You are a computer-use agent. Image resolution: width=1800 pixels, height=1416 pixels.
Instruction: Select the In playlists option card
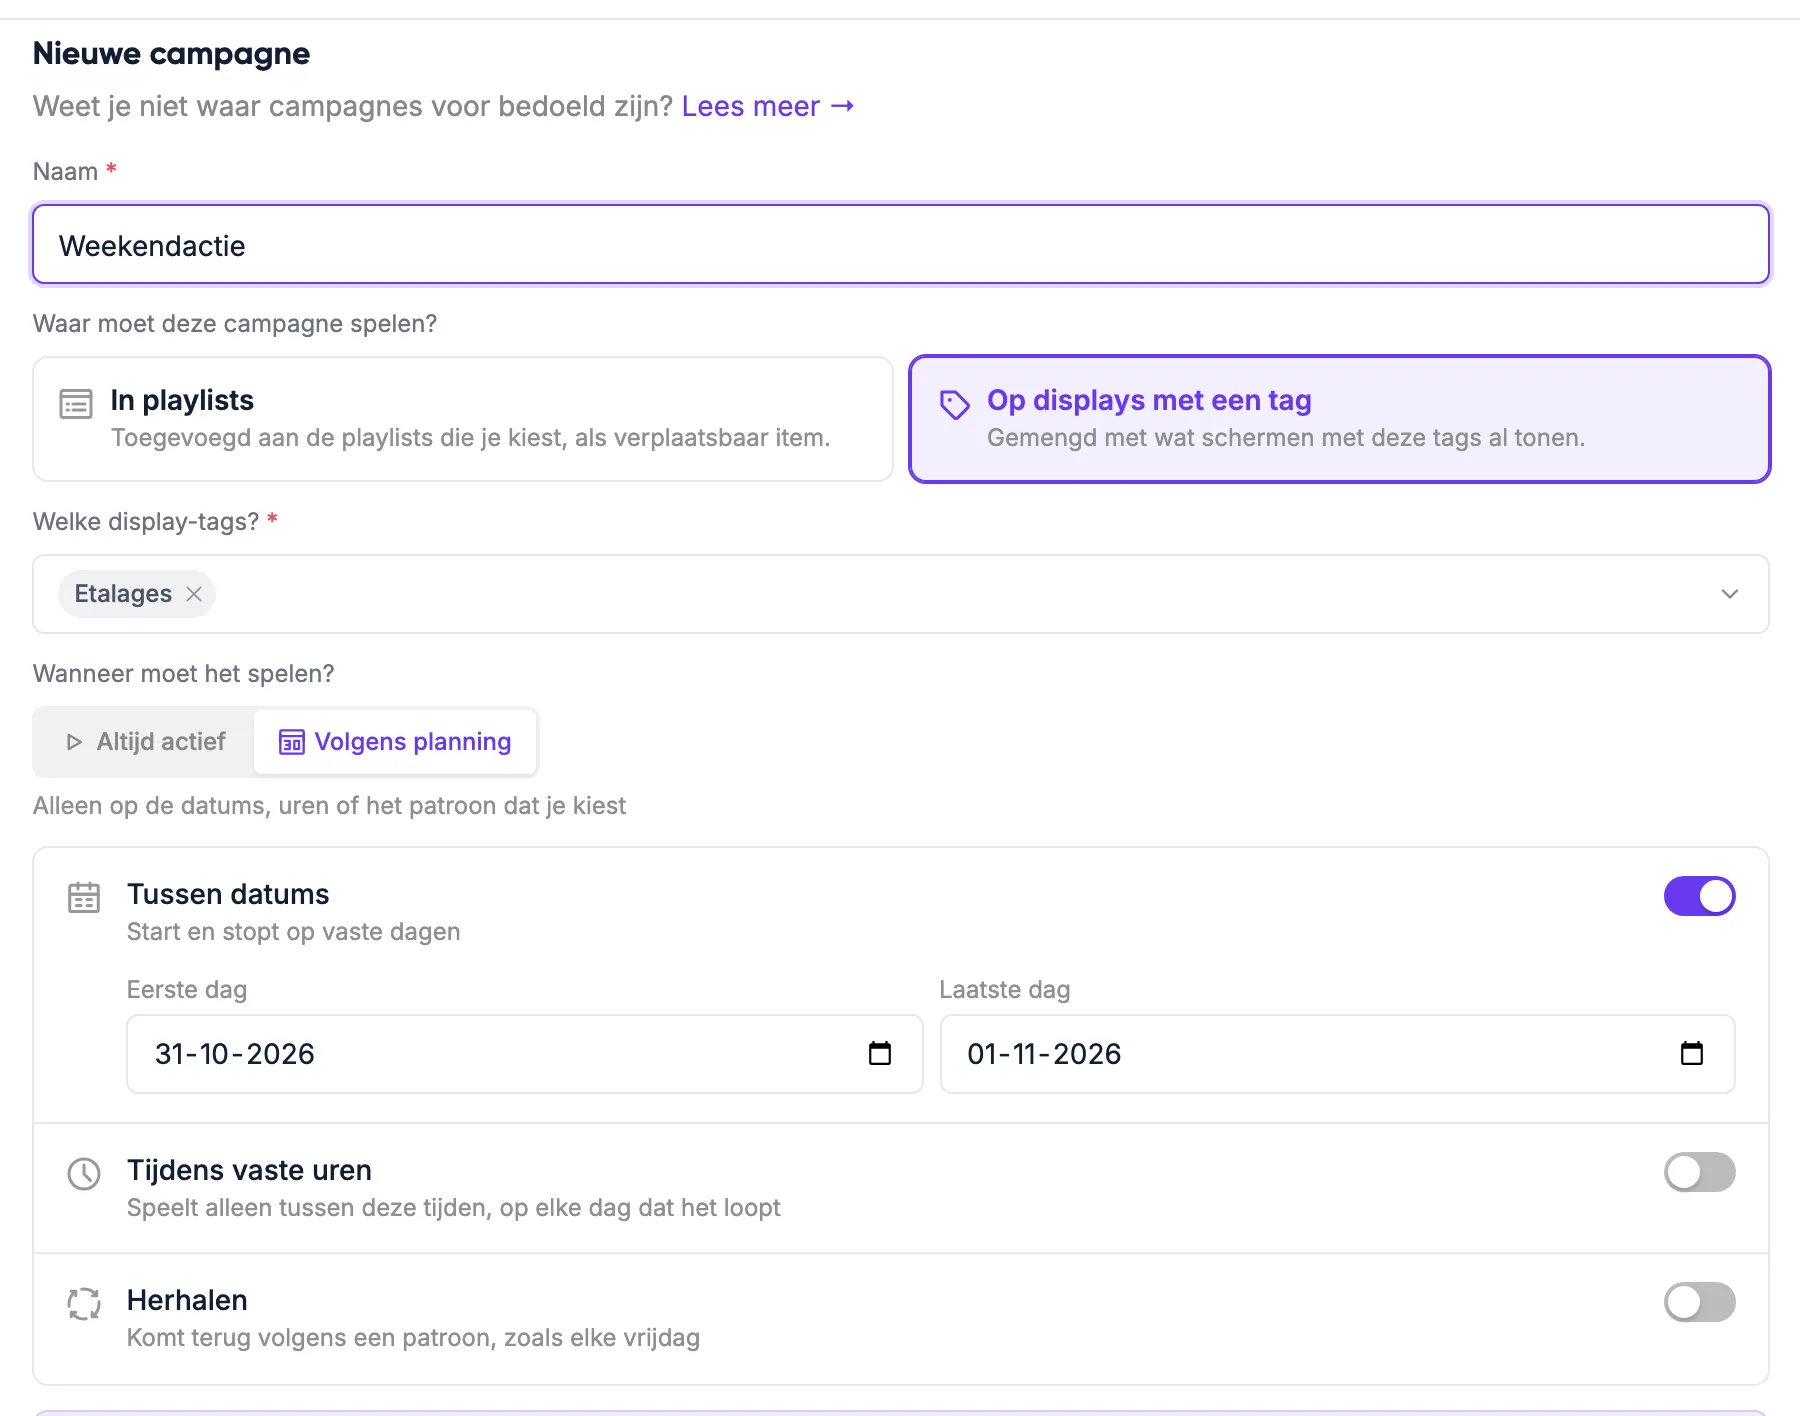click(463, 419)
